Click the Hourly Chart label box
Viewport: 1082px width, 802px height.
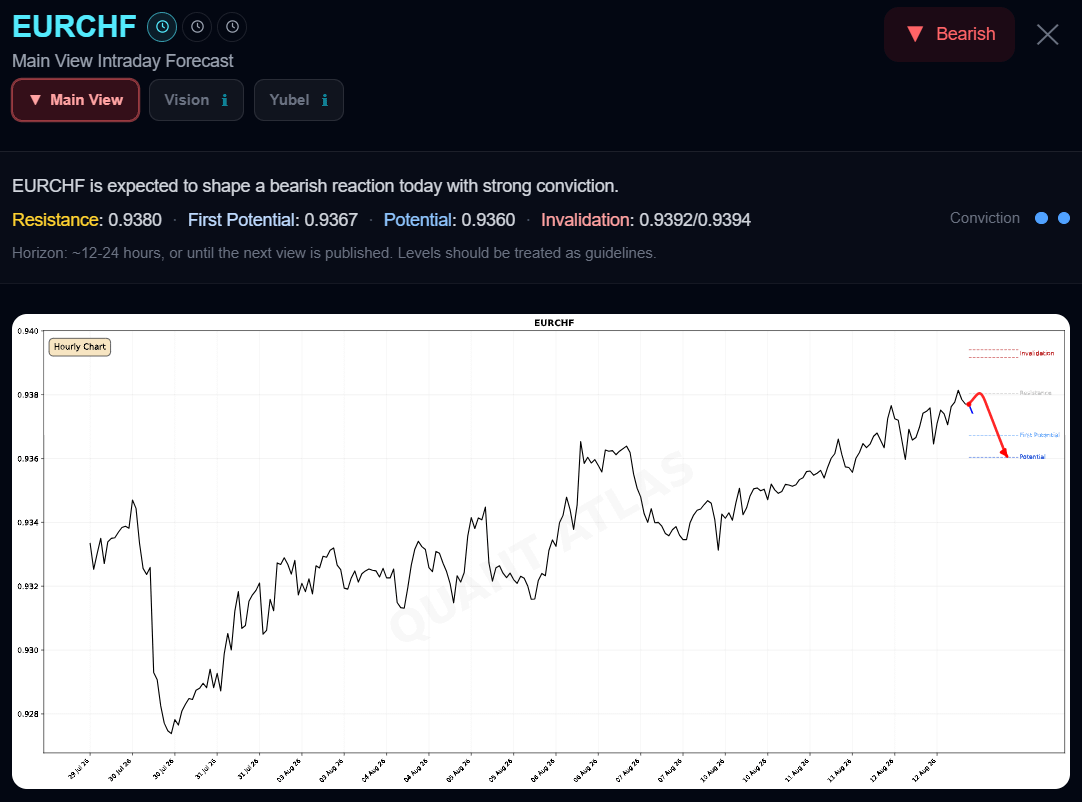tap(80, 347)
